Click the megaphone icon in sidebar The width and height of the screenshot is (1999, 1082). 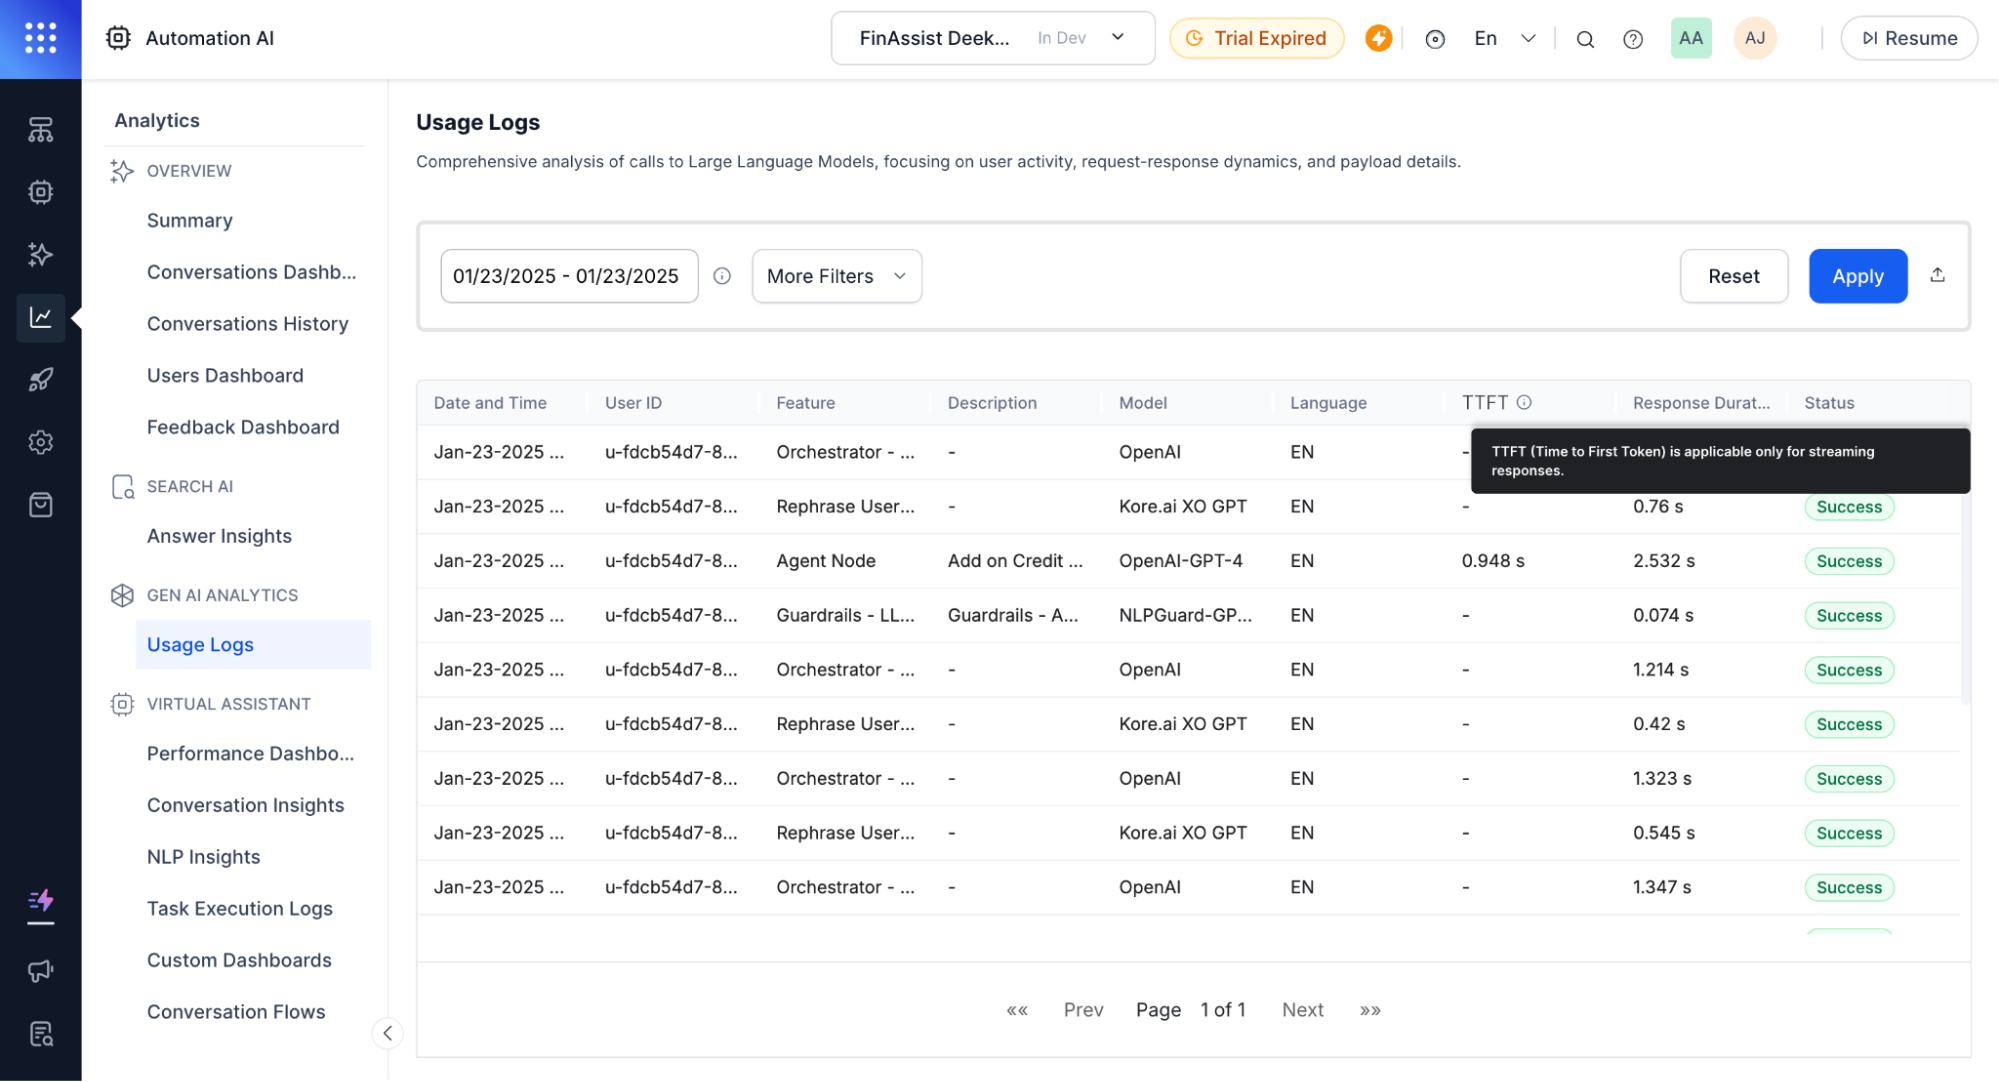coord(40,970)
